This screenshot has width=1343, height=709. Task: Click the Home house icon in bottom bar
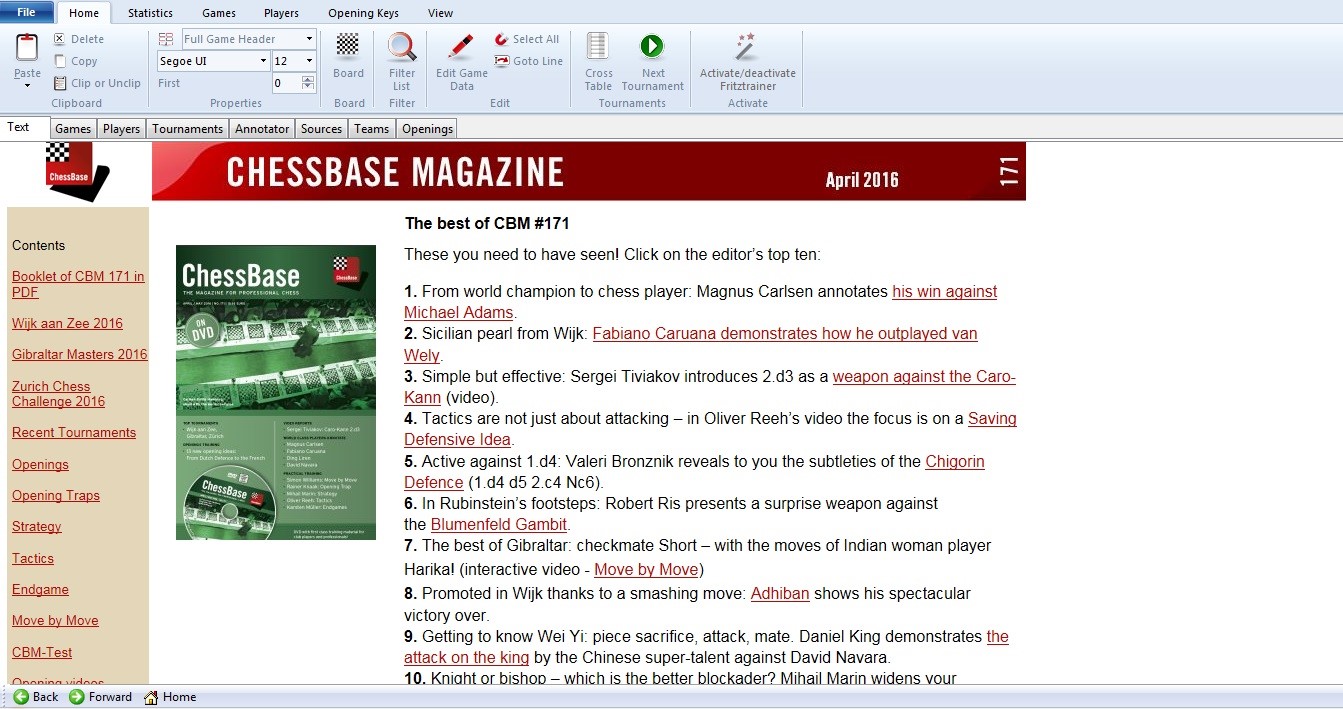click(151, 697)
